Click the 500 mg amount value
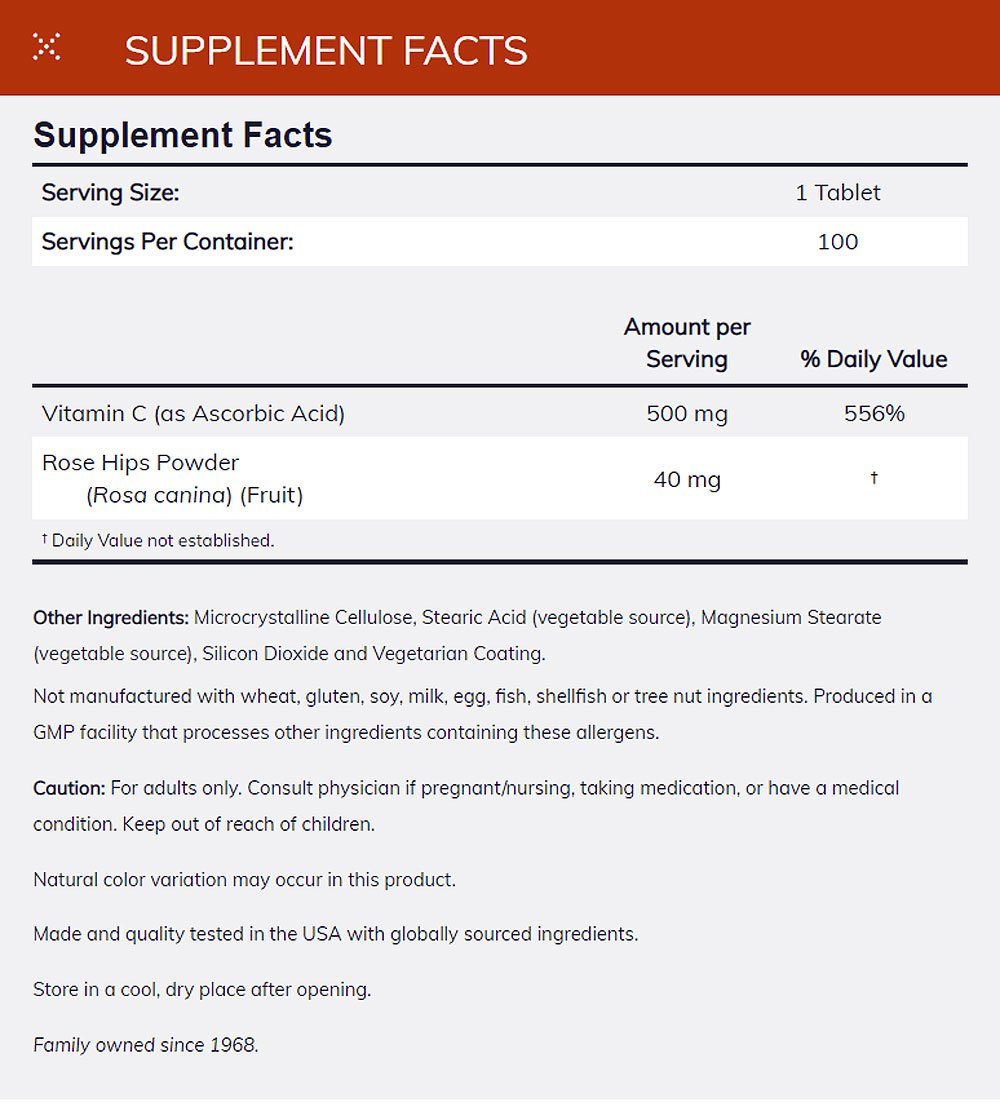This screenshot has height=1102, width=1000. pyautogui.click(x=687, y=413)
